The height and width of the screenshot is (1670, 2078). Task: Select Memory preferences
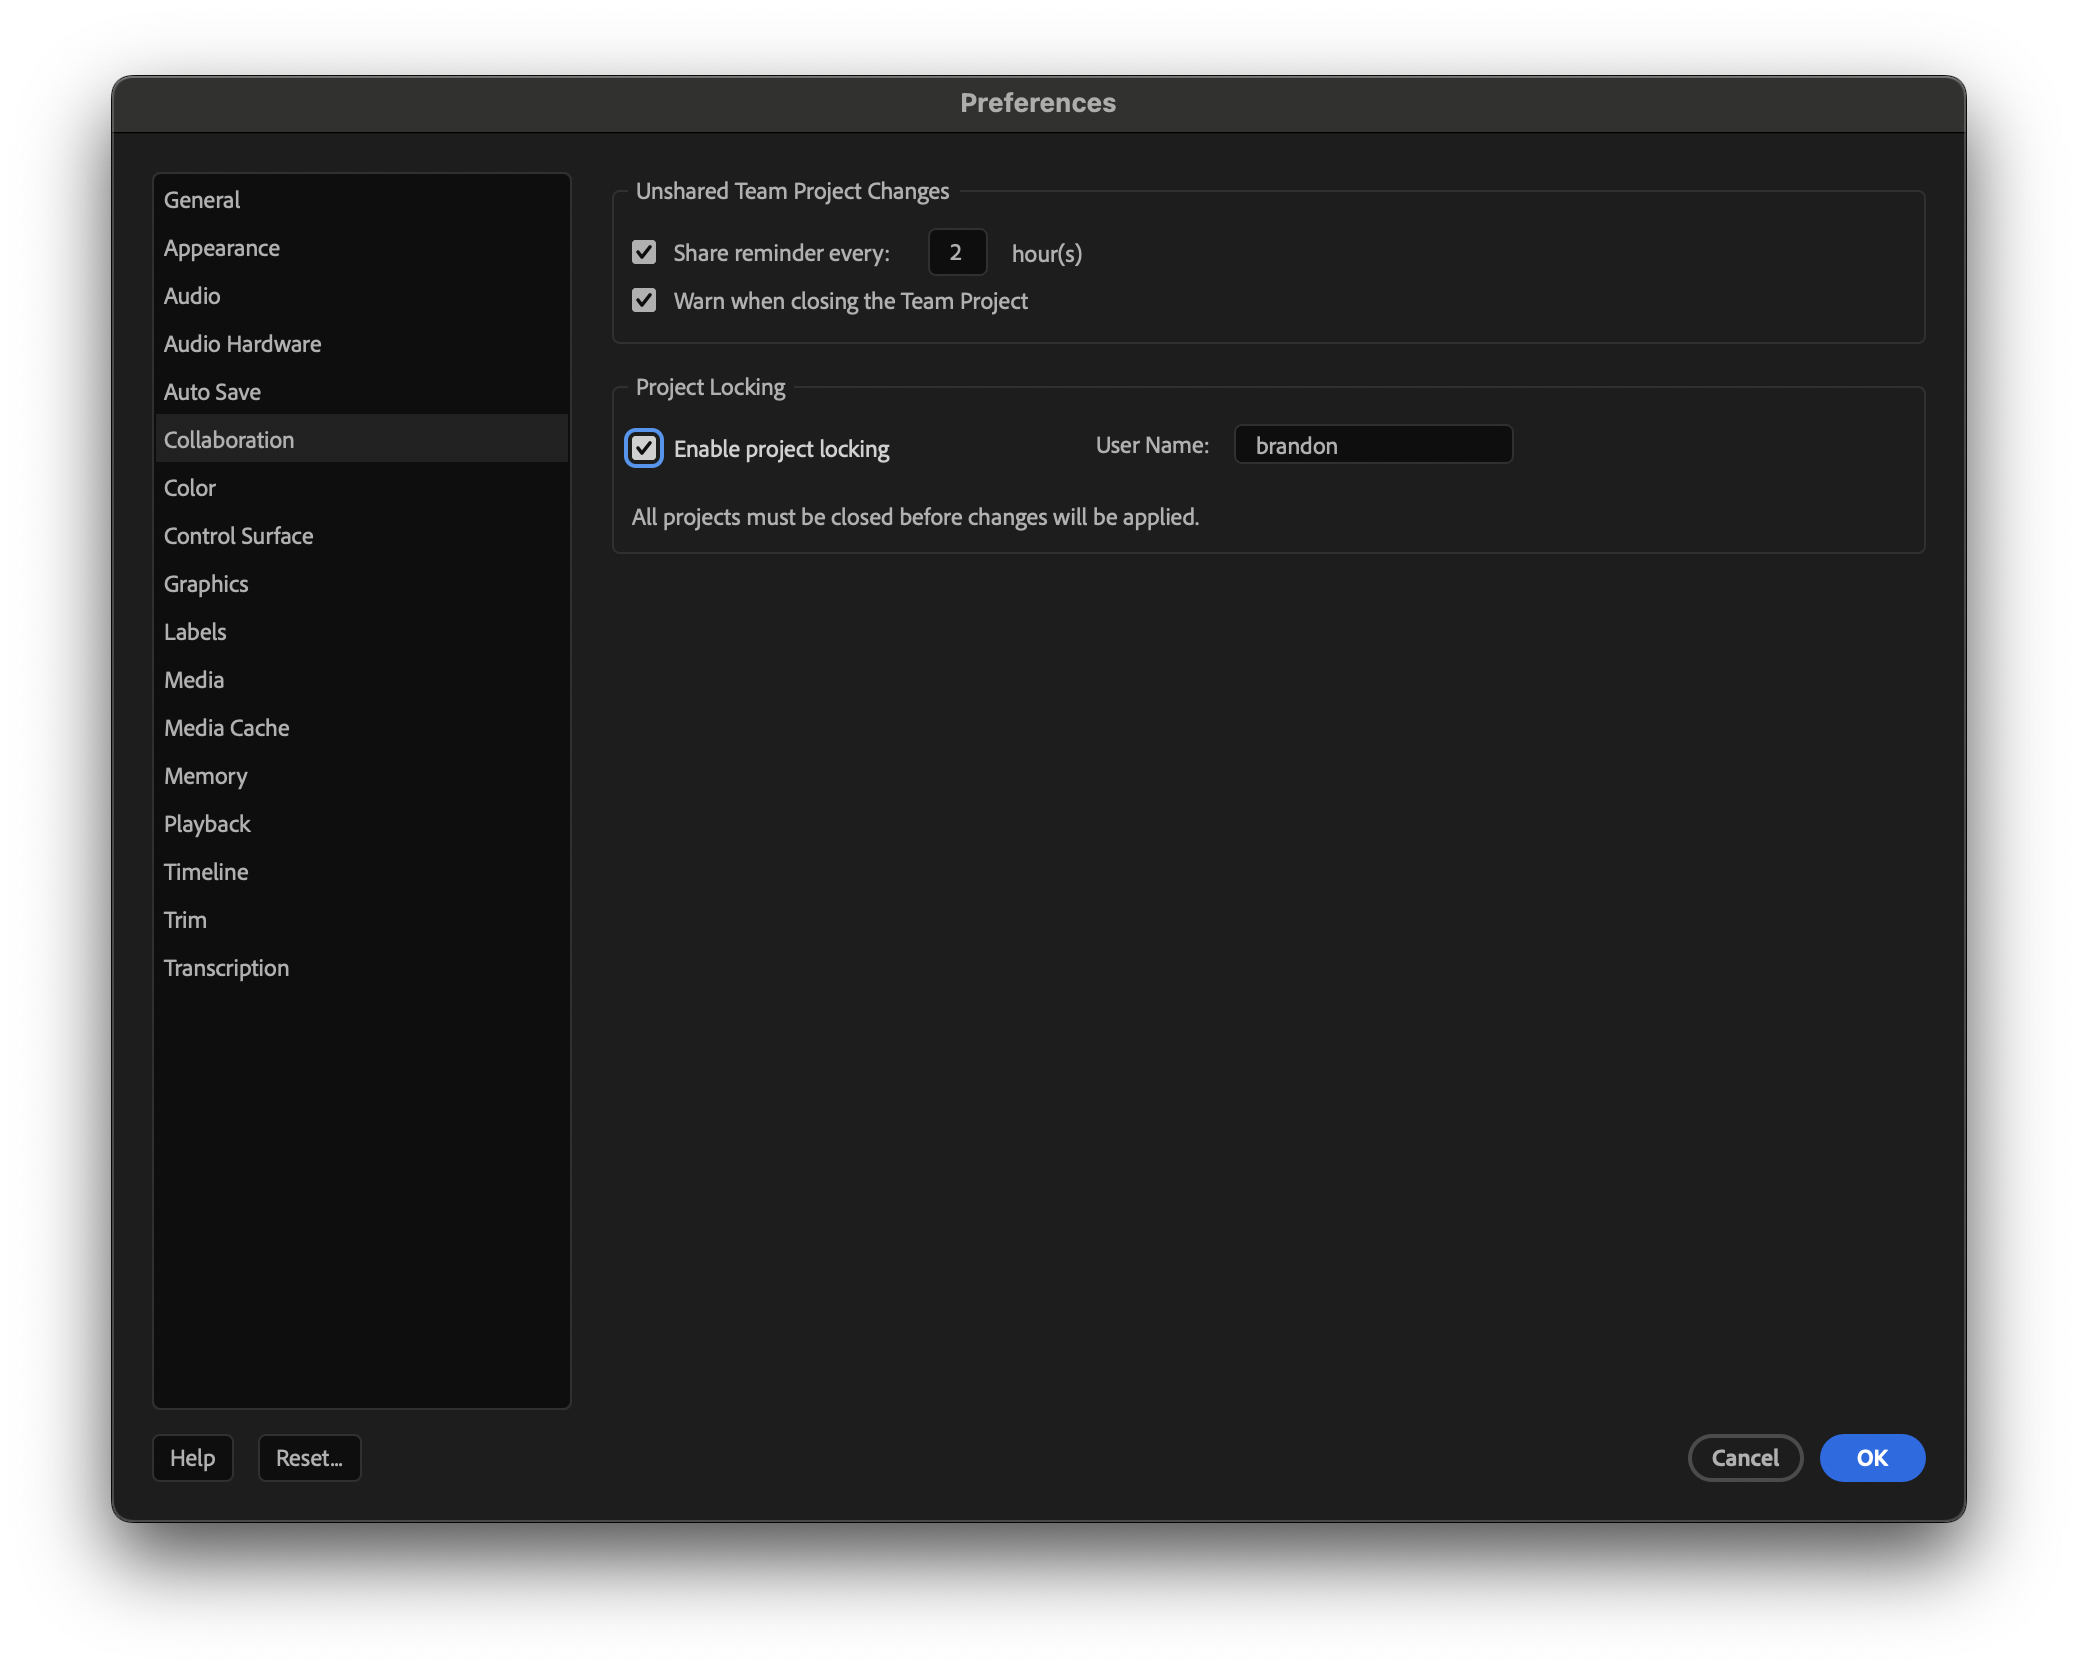click(205, 776)
